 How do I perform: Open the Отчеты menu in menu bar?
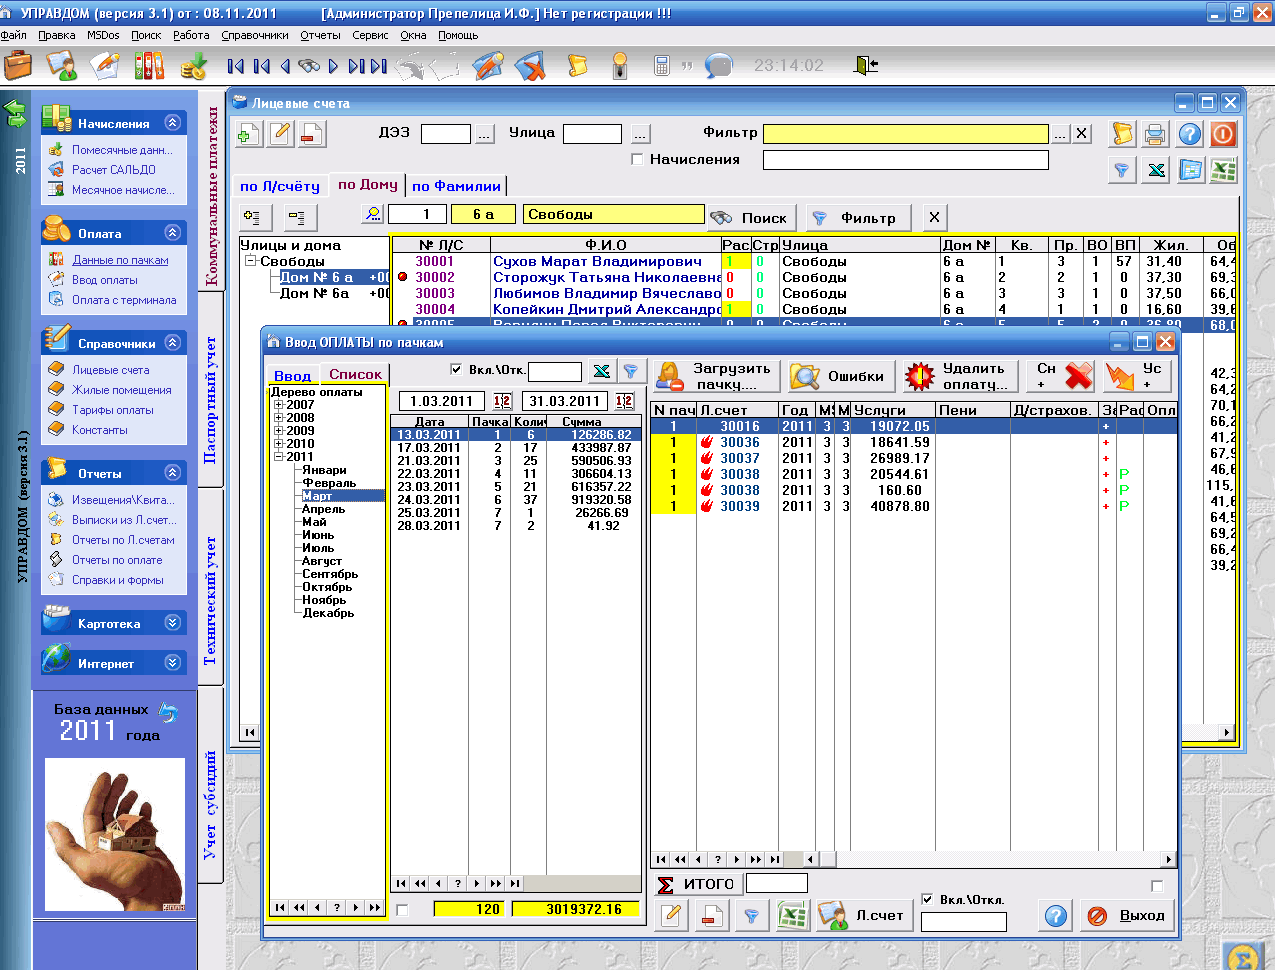point(320,35)
